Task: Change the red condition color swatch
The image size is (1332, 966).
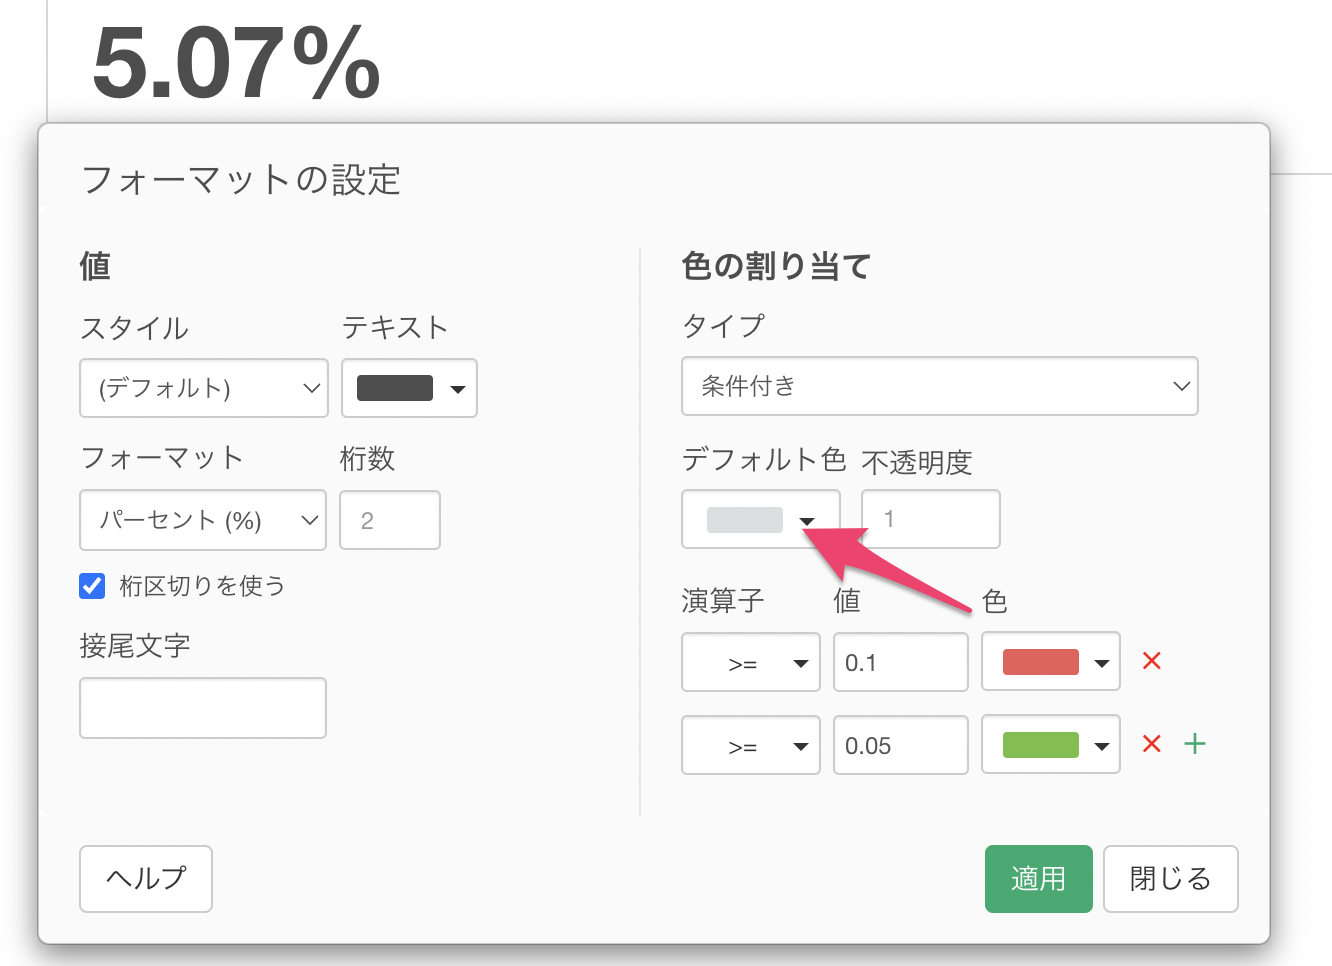Action: click(1050, 662)
